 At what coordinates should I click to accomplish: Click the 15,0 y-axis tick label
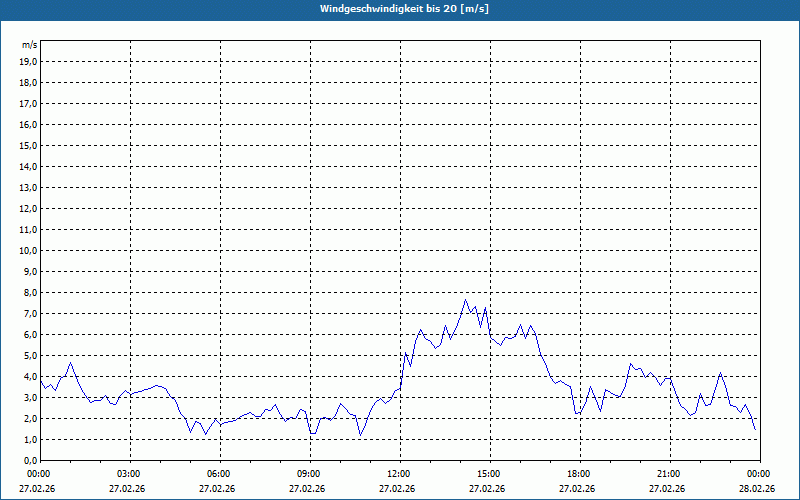[29, 145]
